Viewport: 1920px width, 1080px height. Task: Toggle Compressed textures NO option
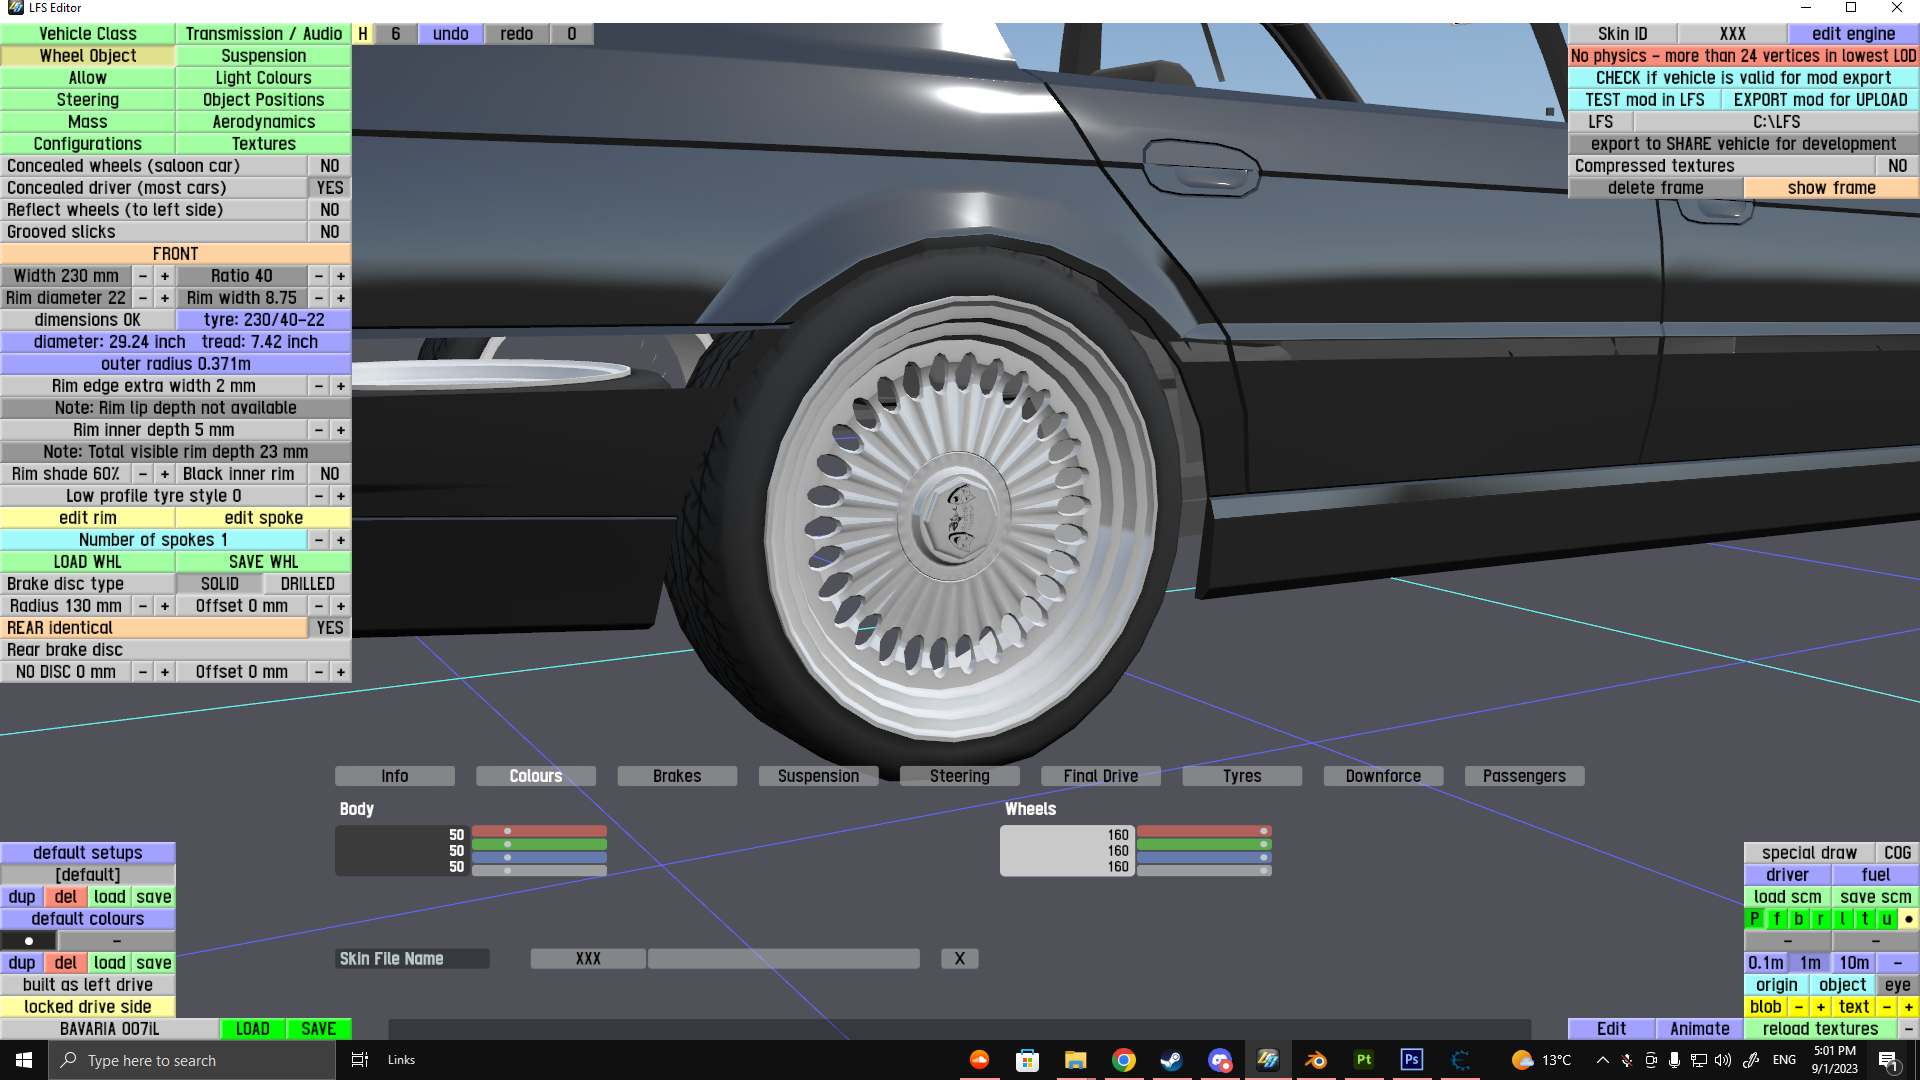point(1897,166)
